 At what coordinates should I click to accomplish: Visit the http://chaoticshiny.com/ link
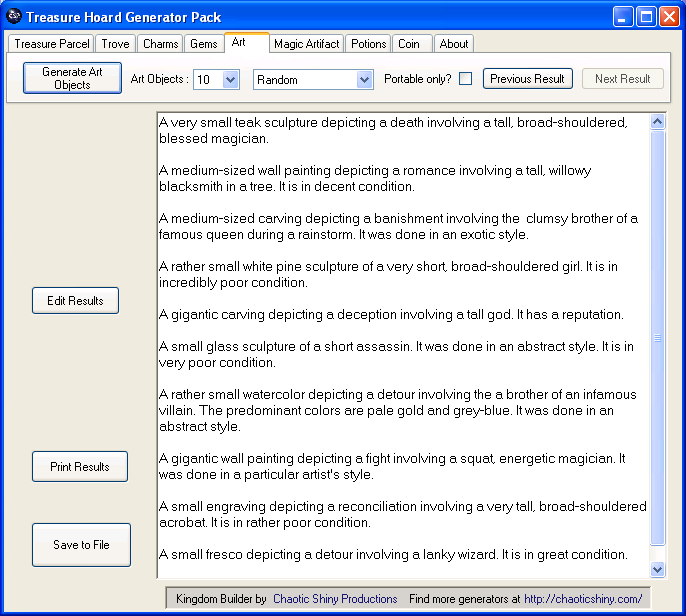[583, 598]
